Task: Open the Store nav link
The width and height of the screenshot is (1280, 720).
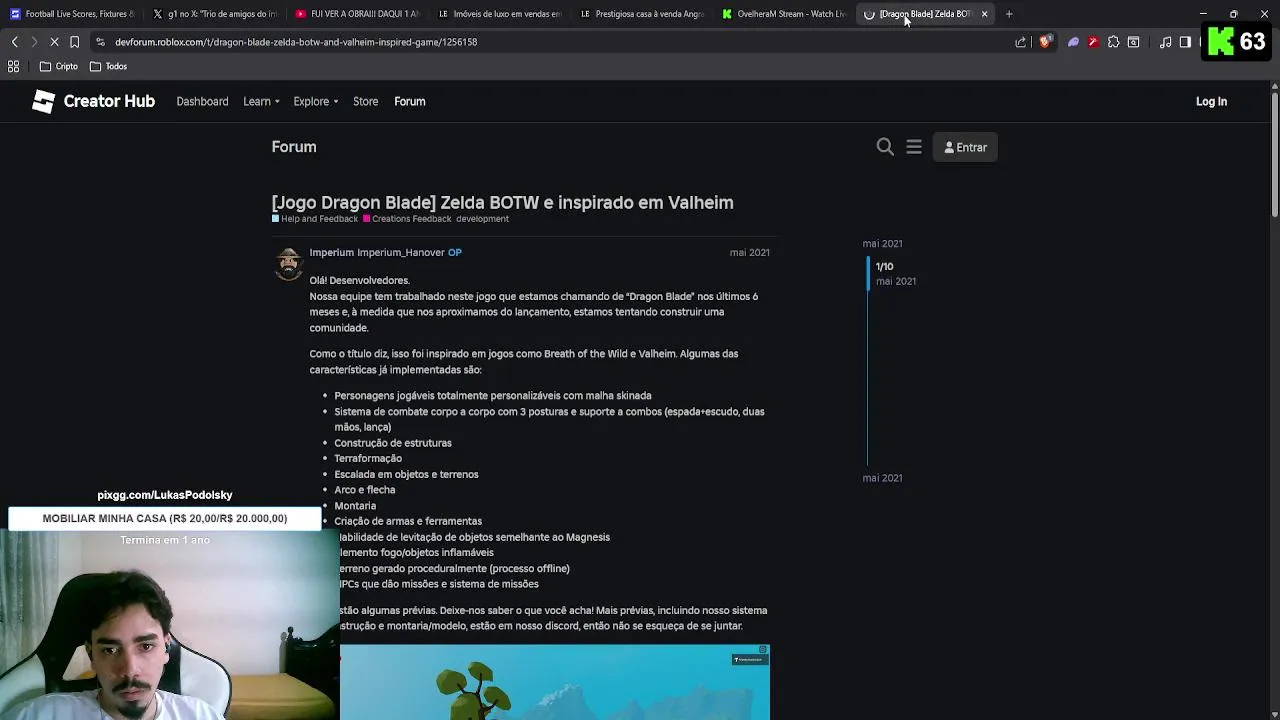Action: (365, 101)
